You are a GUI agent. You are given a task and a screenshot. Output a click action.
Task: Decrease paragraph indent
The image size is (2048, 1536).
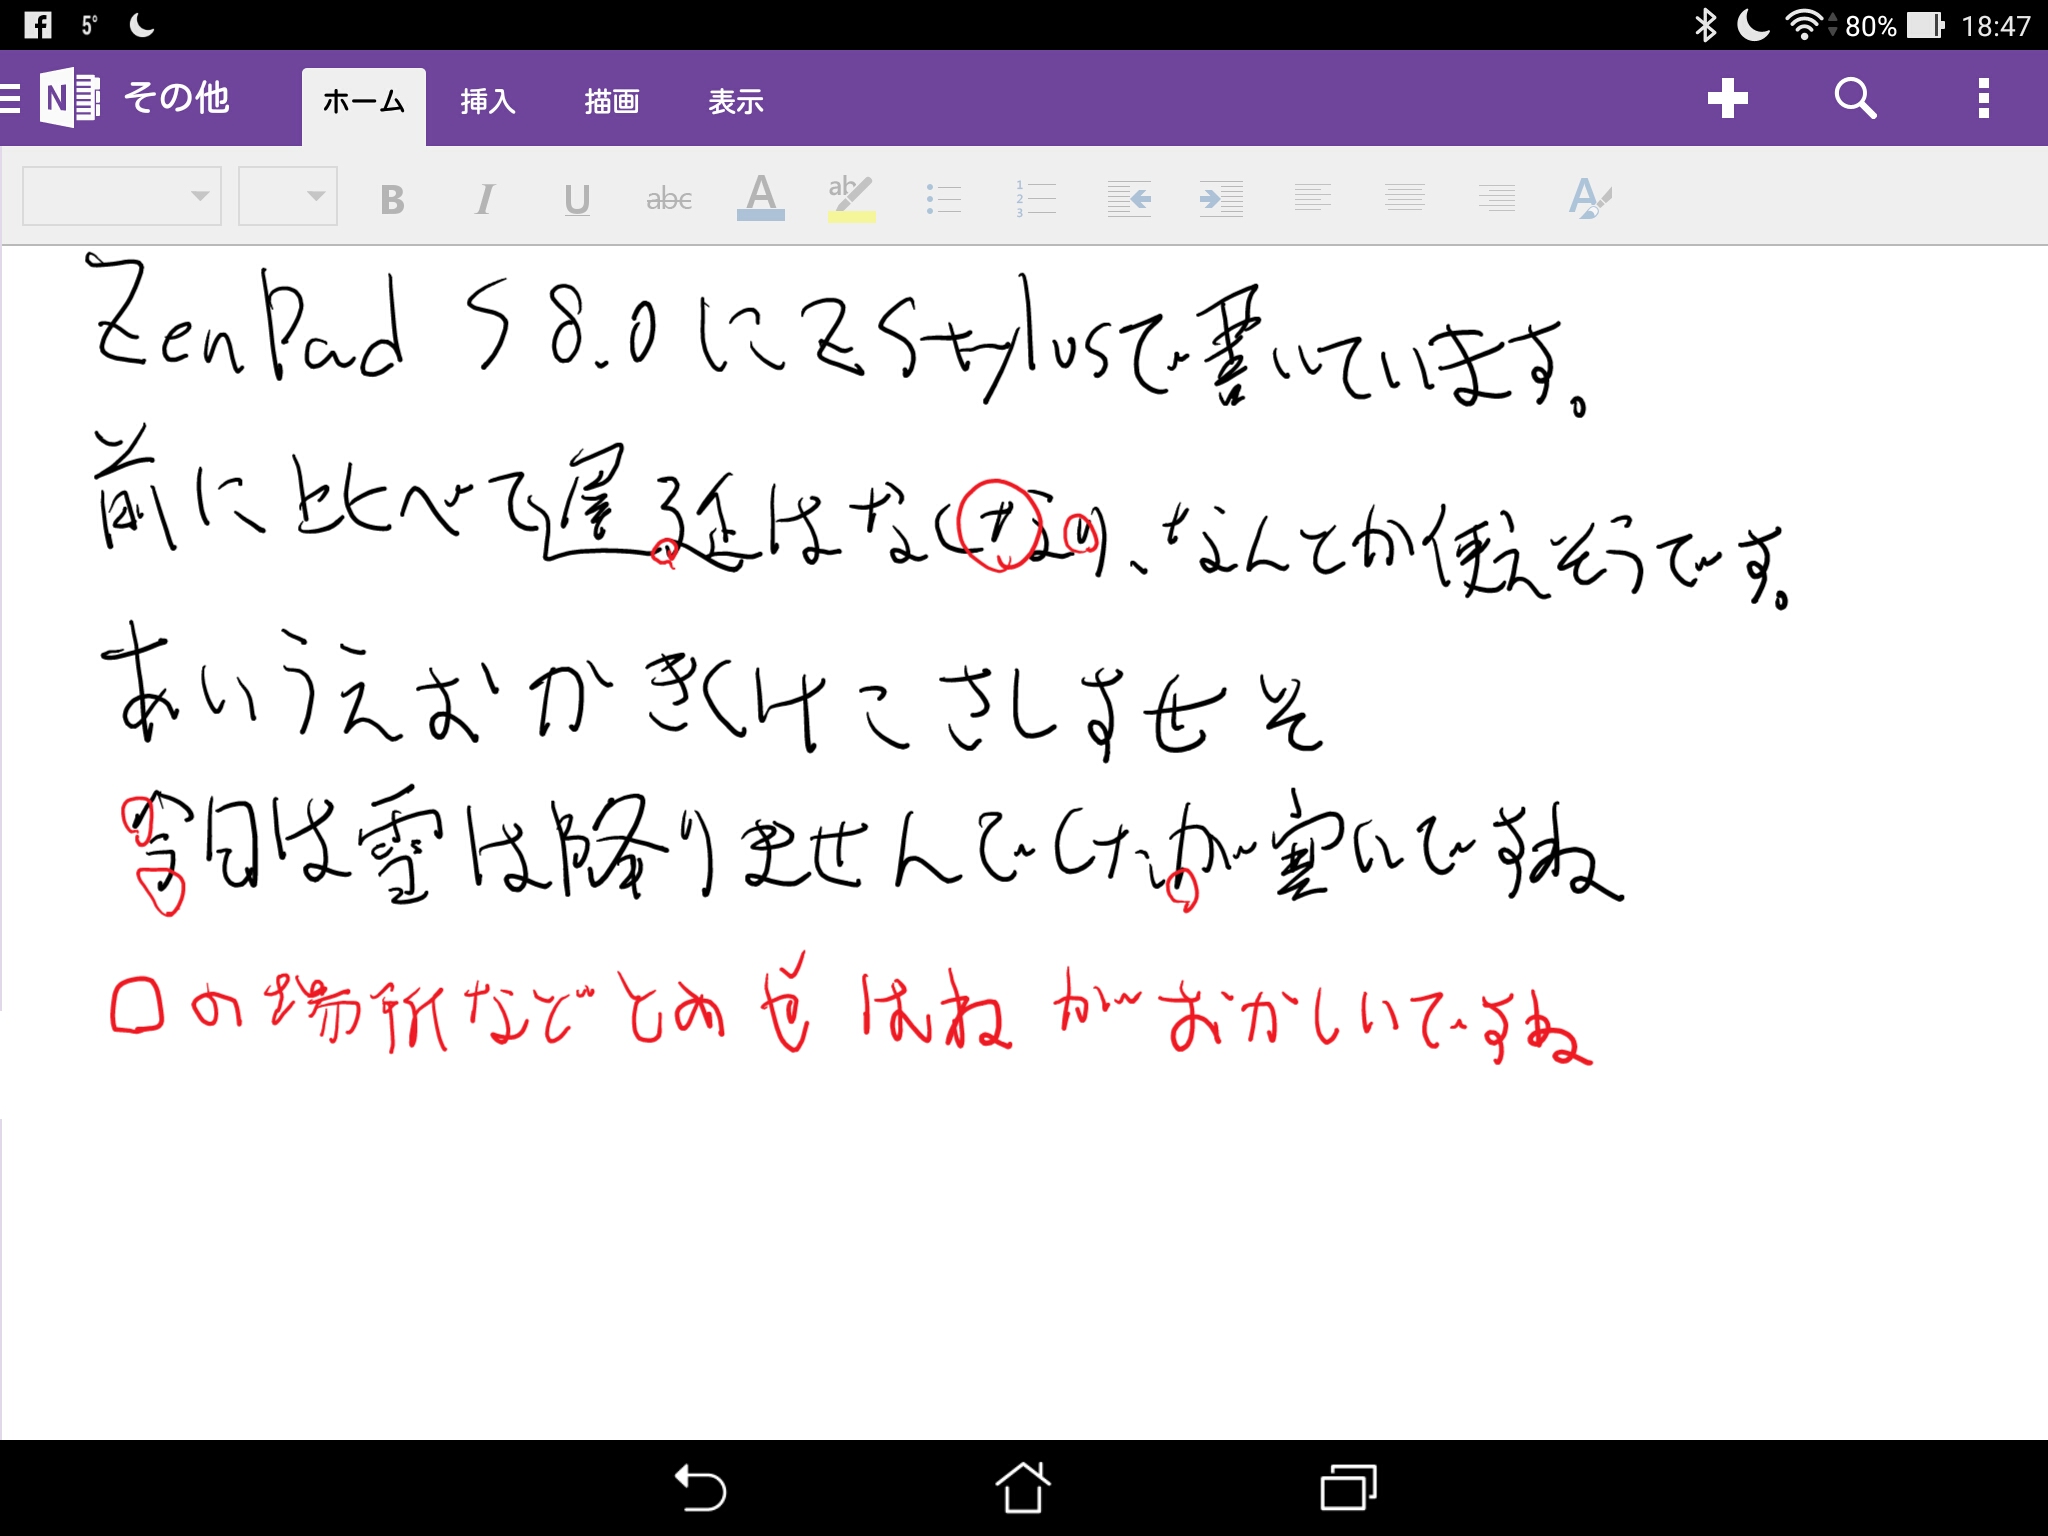pyautogui.click(x=1128, y=198)
